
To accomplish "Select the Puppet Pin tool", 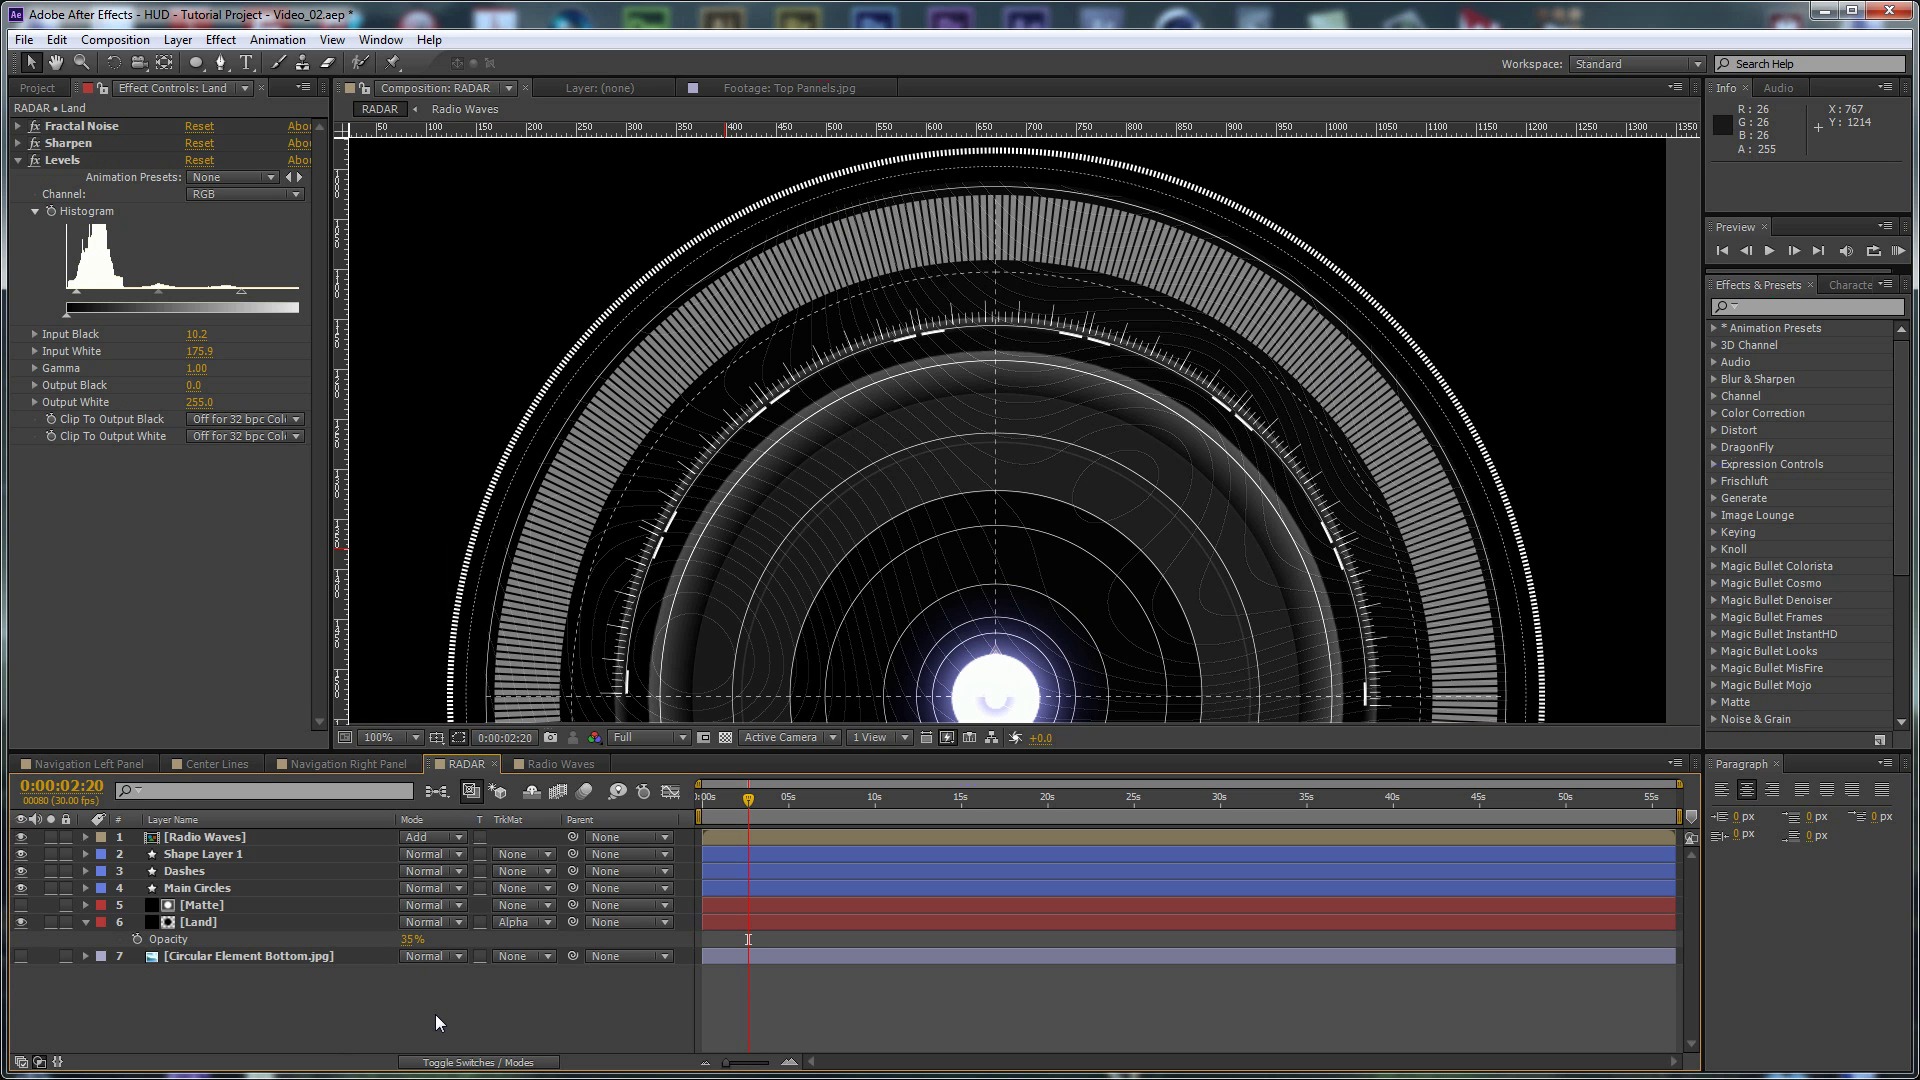I will point(393,63).
